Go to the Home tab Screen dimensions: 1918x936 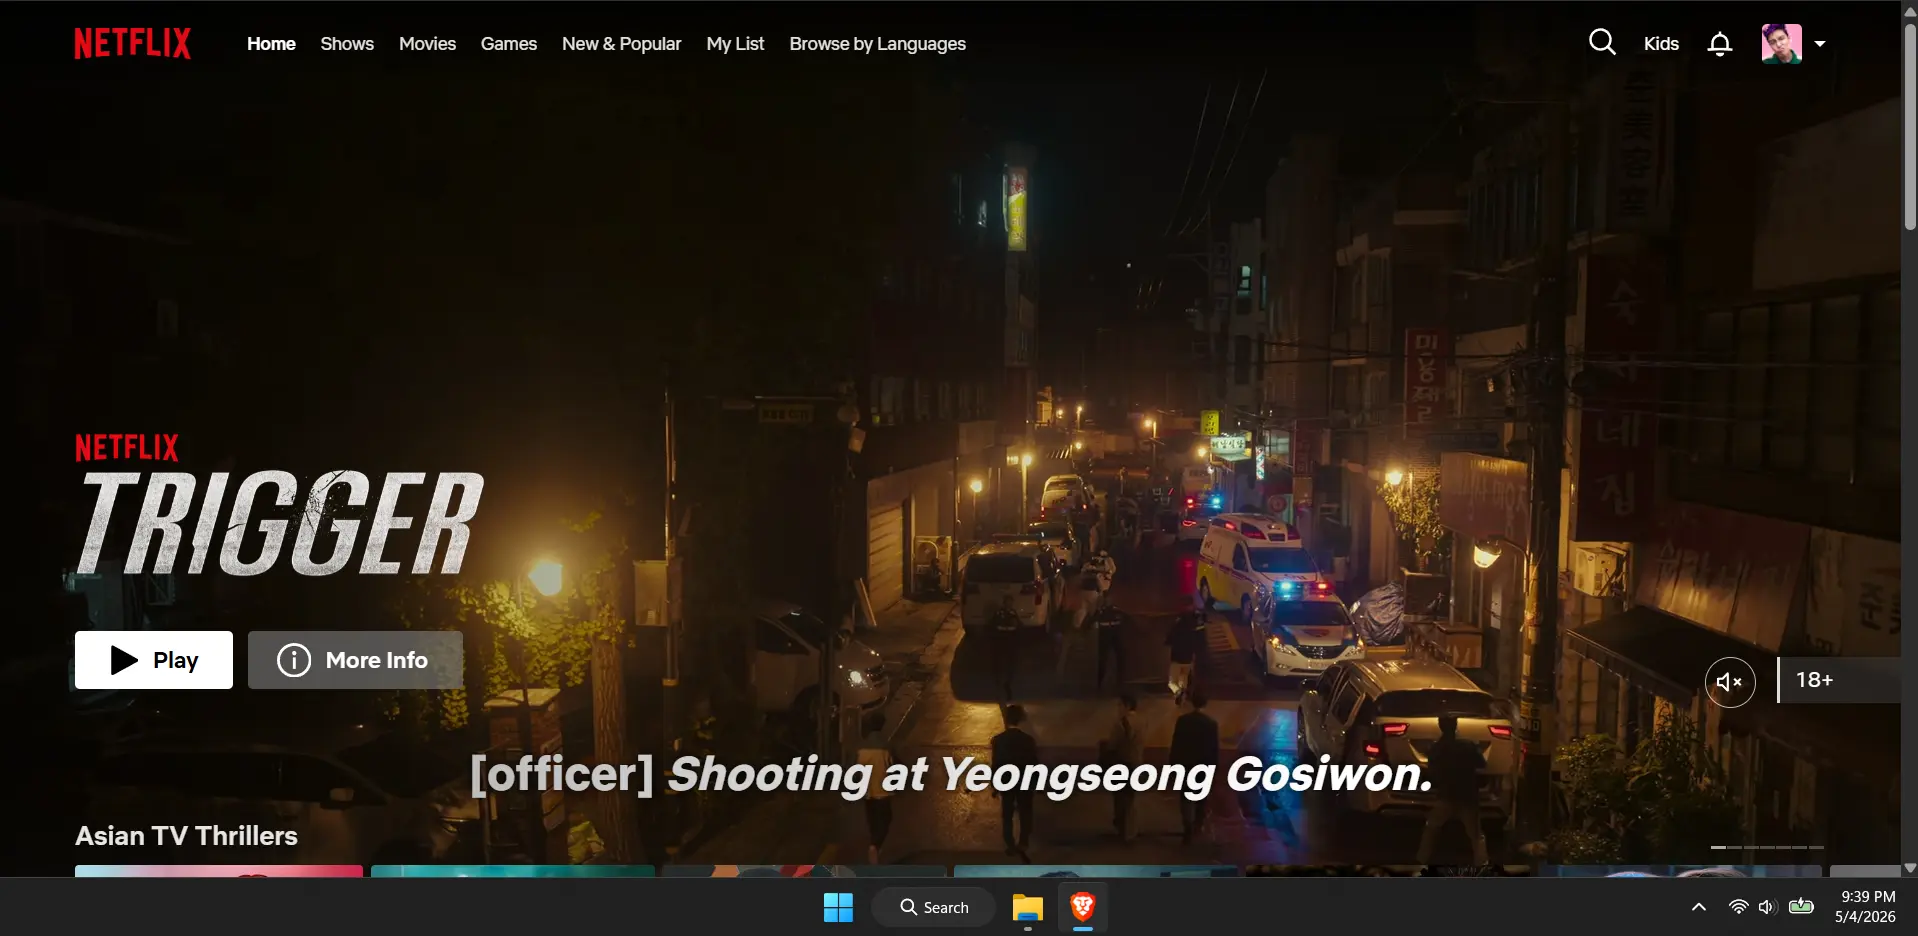(271, 44)
